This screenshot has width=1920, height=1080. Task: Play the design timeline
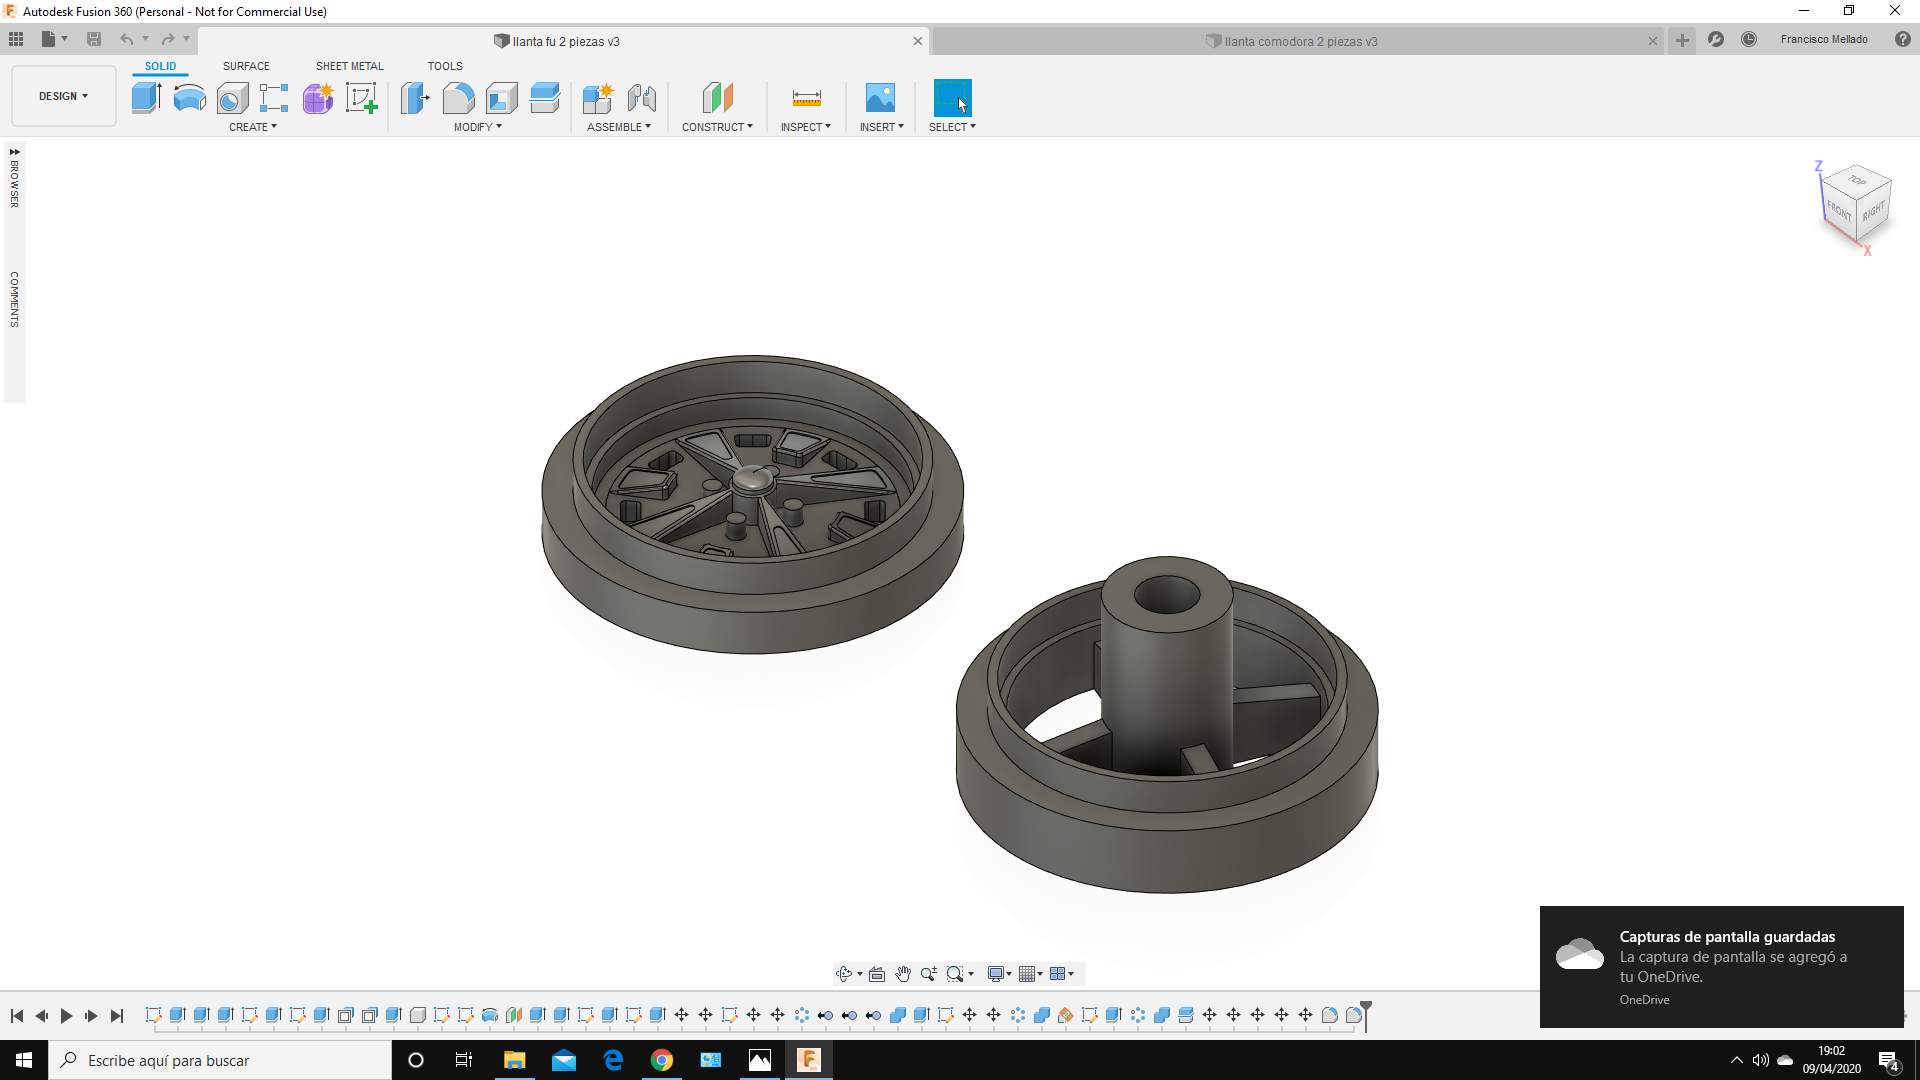(x=66, y=1016)
